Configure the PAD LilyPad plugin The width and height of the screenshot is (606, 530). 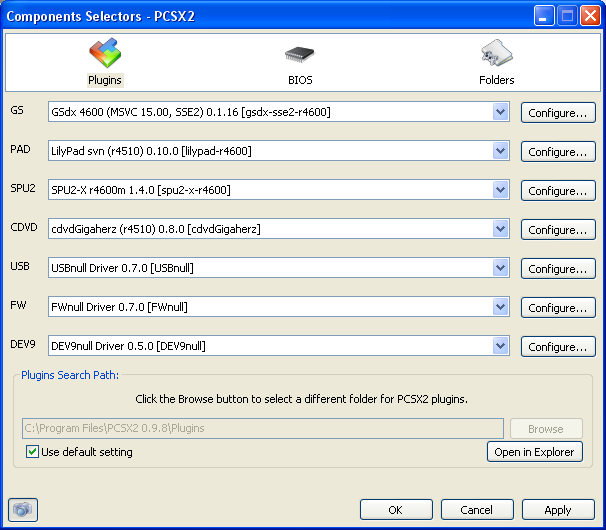pyautogui.click(x=558, y=152)
